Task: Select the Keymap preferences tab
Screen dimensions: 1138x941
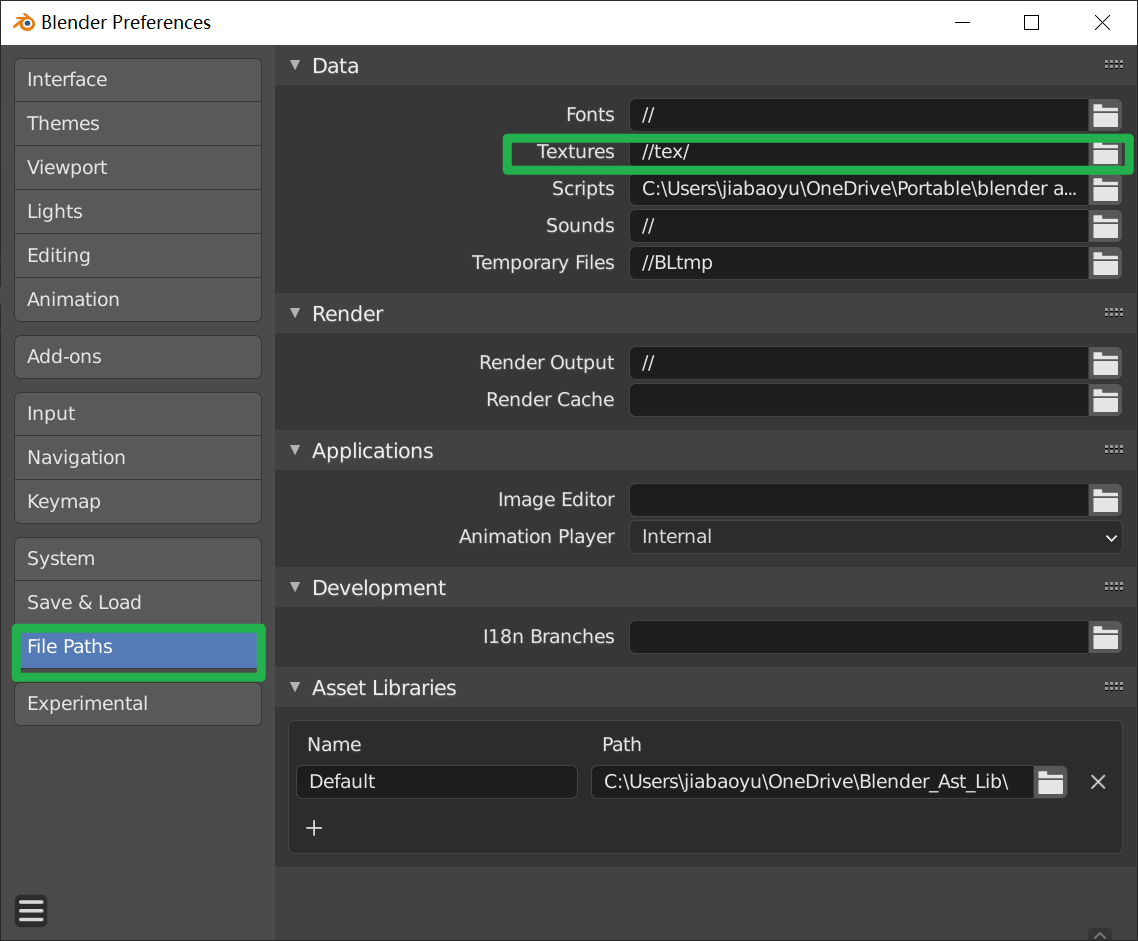Action: (138, 501)
